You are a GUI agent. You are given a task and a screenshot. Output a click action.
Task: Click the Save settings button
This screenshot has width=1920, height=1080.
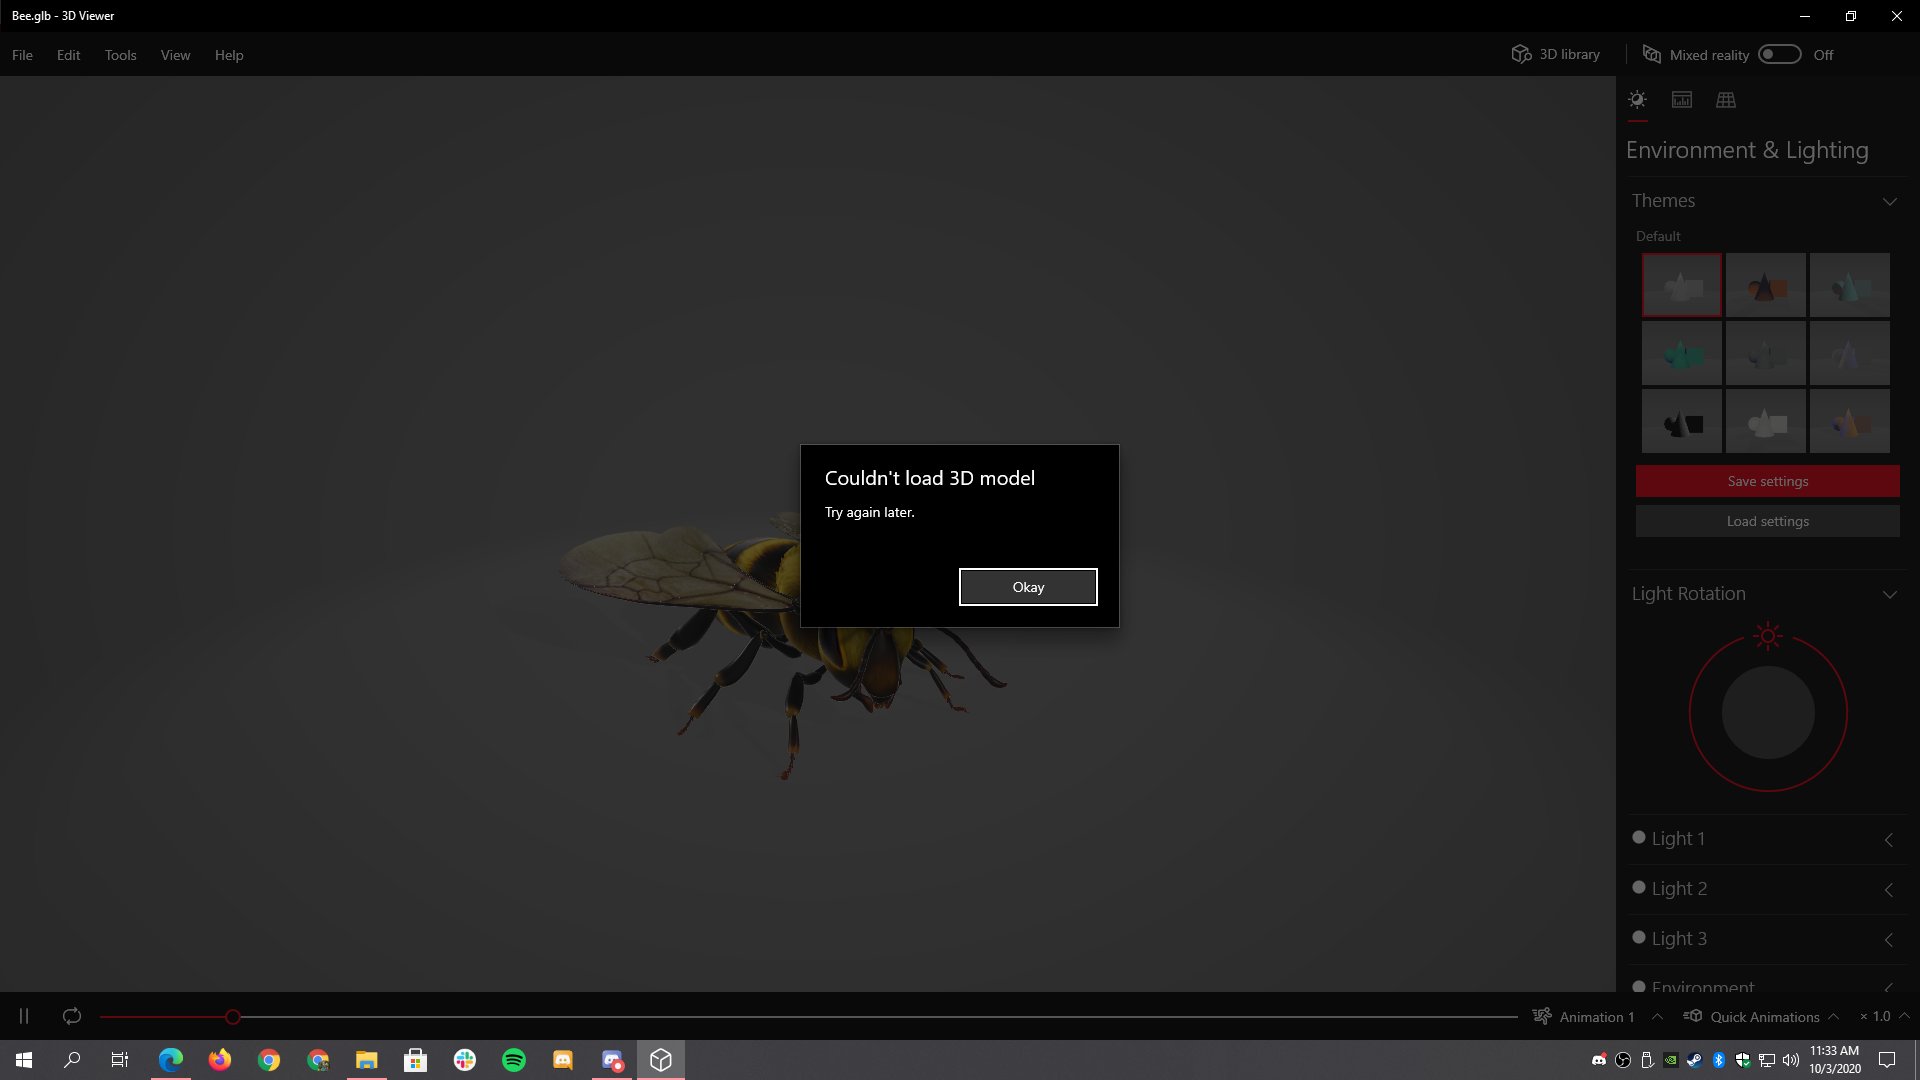click(x=1767, y=481)
